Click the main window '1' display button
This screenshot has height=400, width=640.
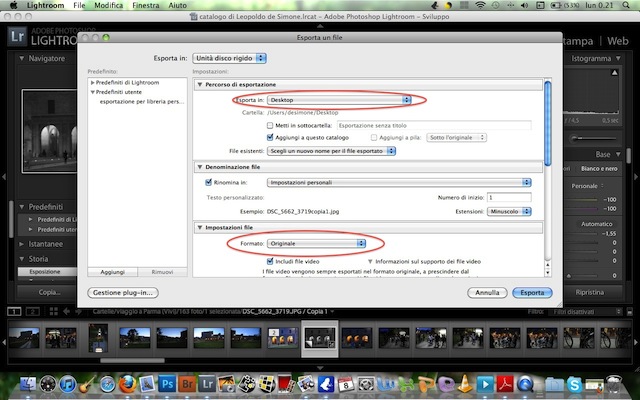click(x=14, y=311)
